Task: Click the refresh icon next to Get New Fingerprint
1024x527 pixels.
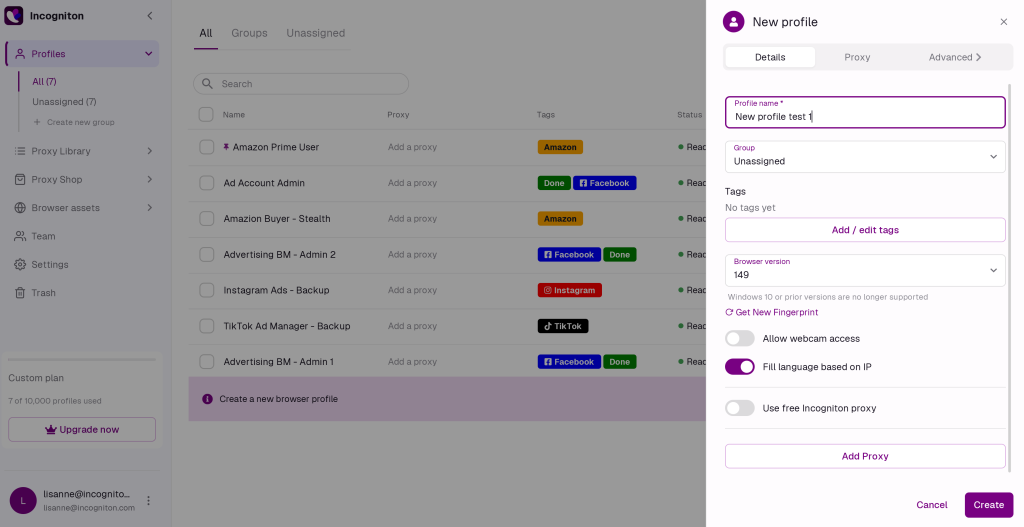Action: pos(729,313)
